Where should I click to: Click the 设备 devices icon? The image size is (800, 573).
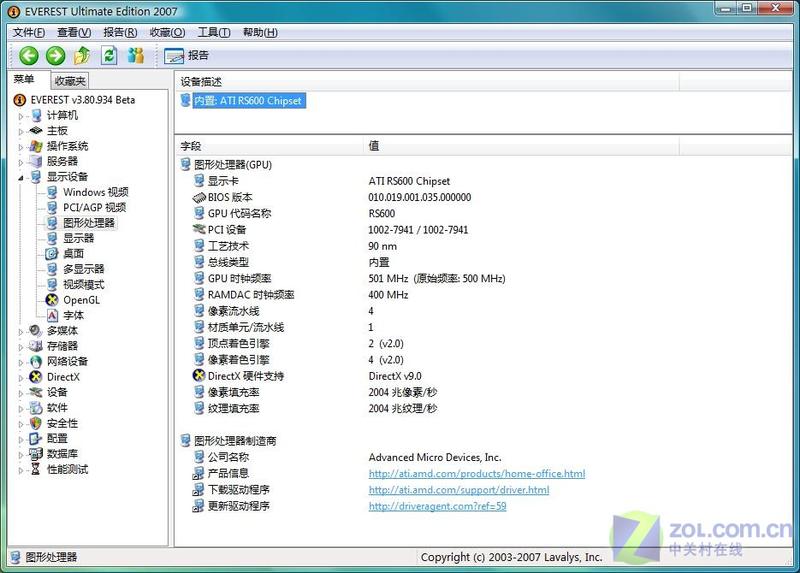(36, 392)
